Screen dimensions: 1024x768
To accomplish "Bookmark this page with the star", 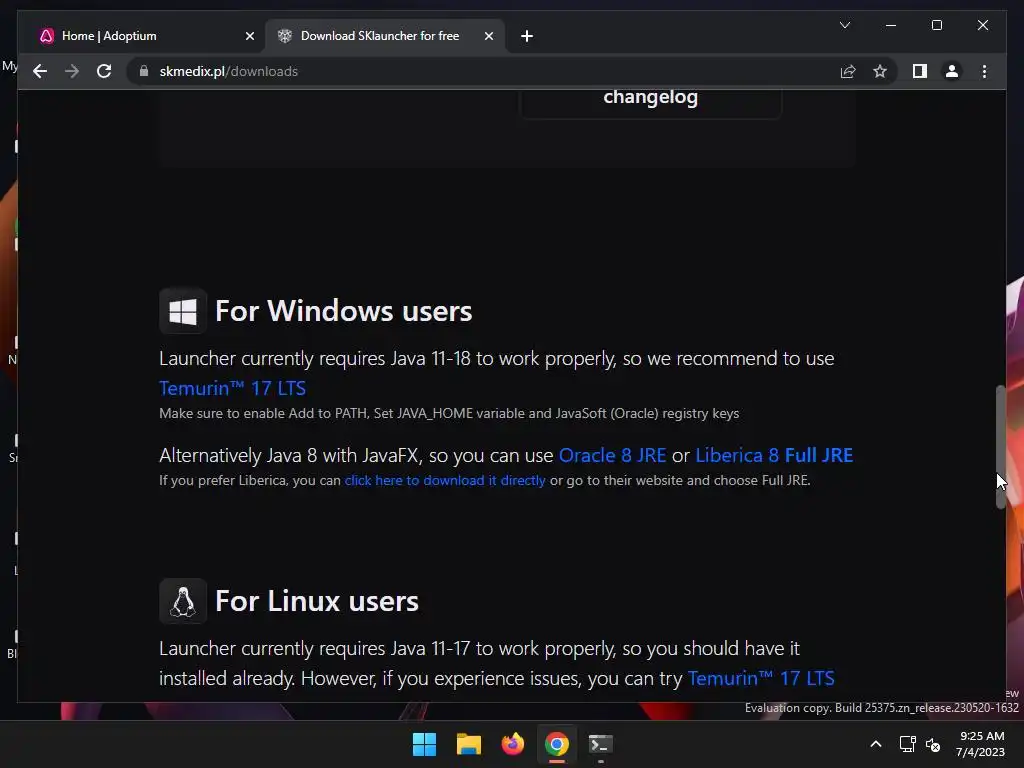I will (x=880, y=71).
